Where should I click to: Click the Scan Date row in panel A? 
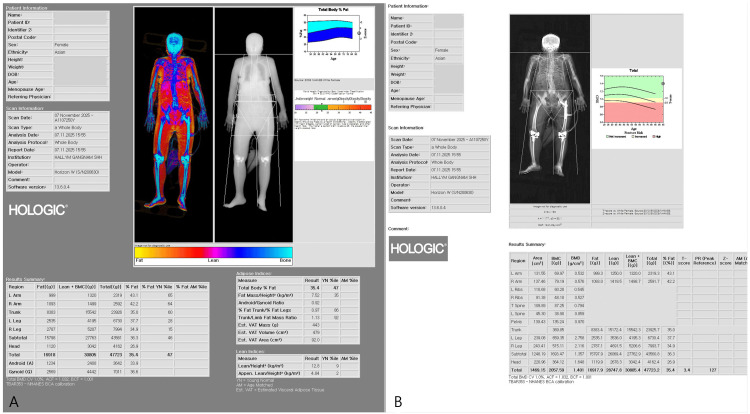tap(57, 118)
